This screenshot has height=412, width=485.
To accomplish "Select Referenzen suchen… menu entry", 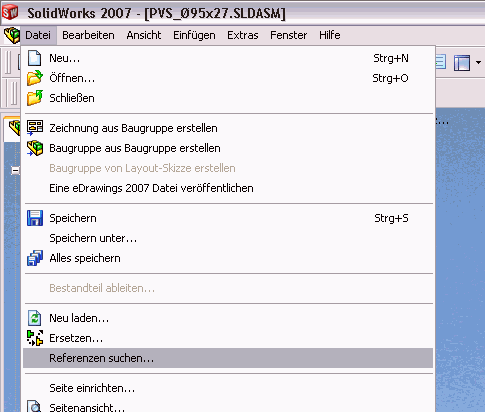I will pyautogui.click(x=228, y=358).
